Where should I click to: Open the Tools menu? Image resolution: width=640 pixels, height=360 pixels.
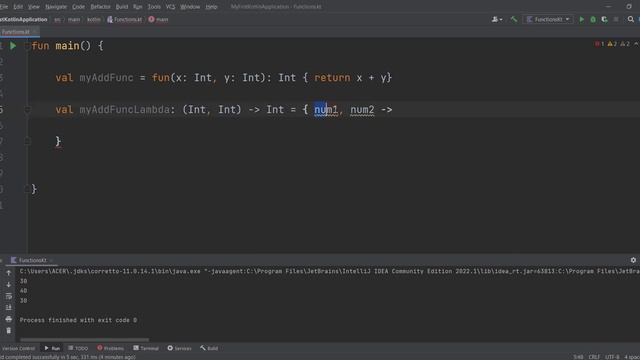click(x=154, y=7)
